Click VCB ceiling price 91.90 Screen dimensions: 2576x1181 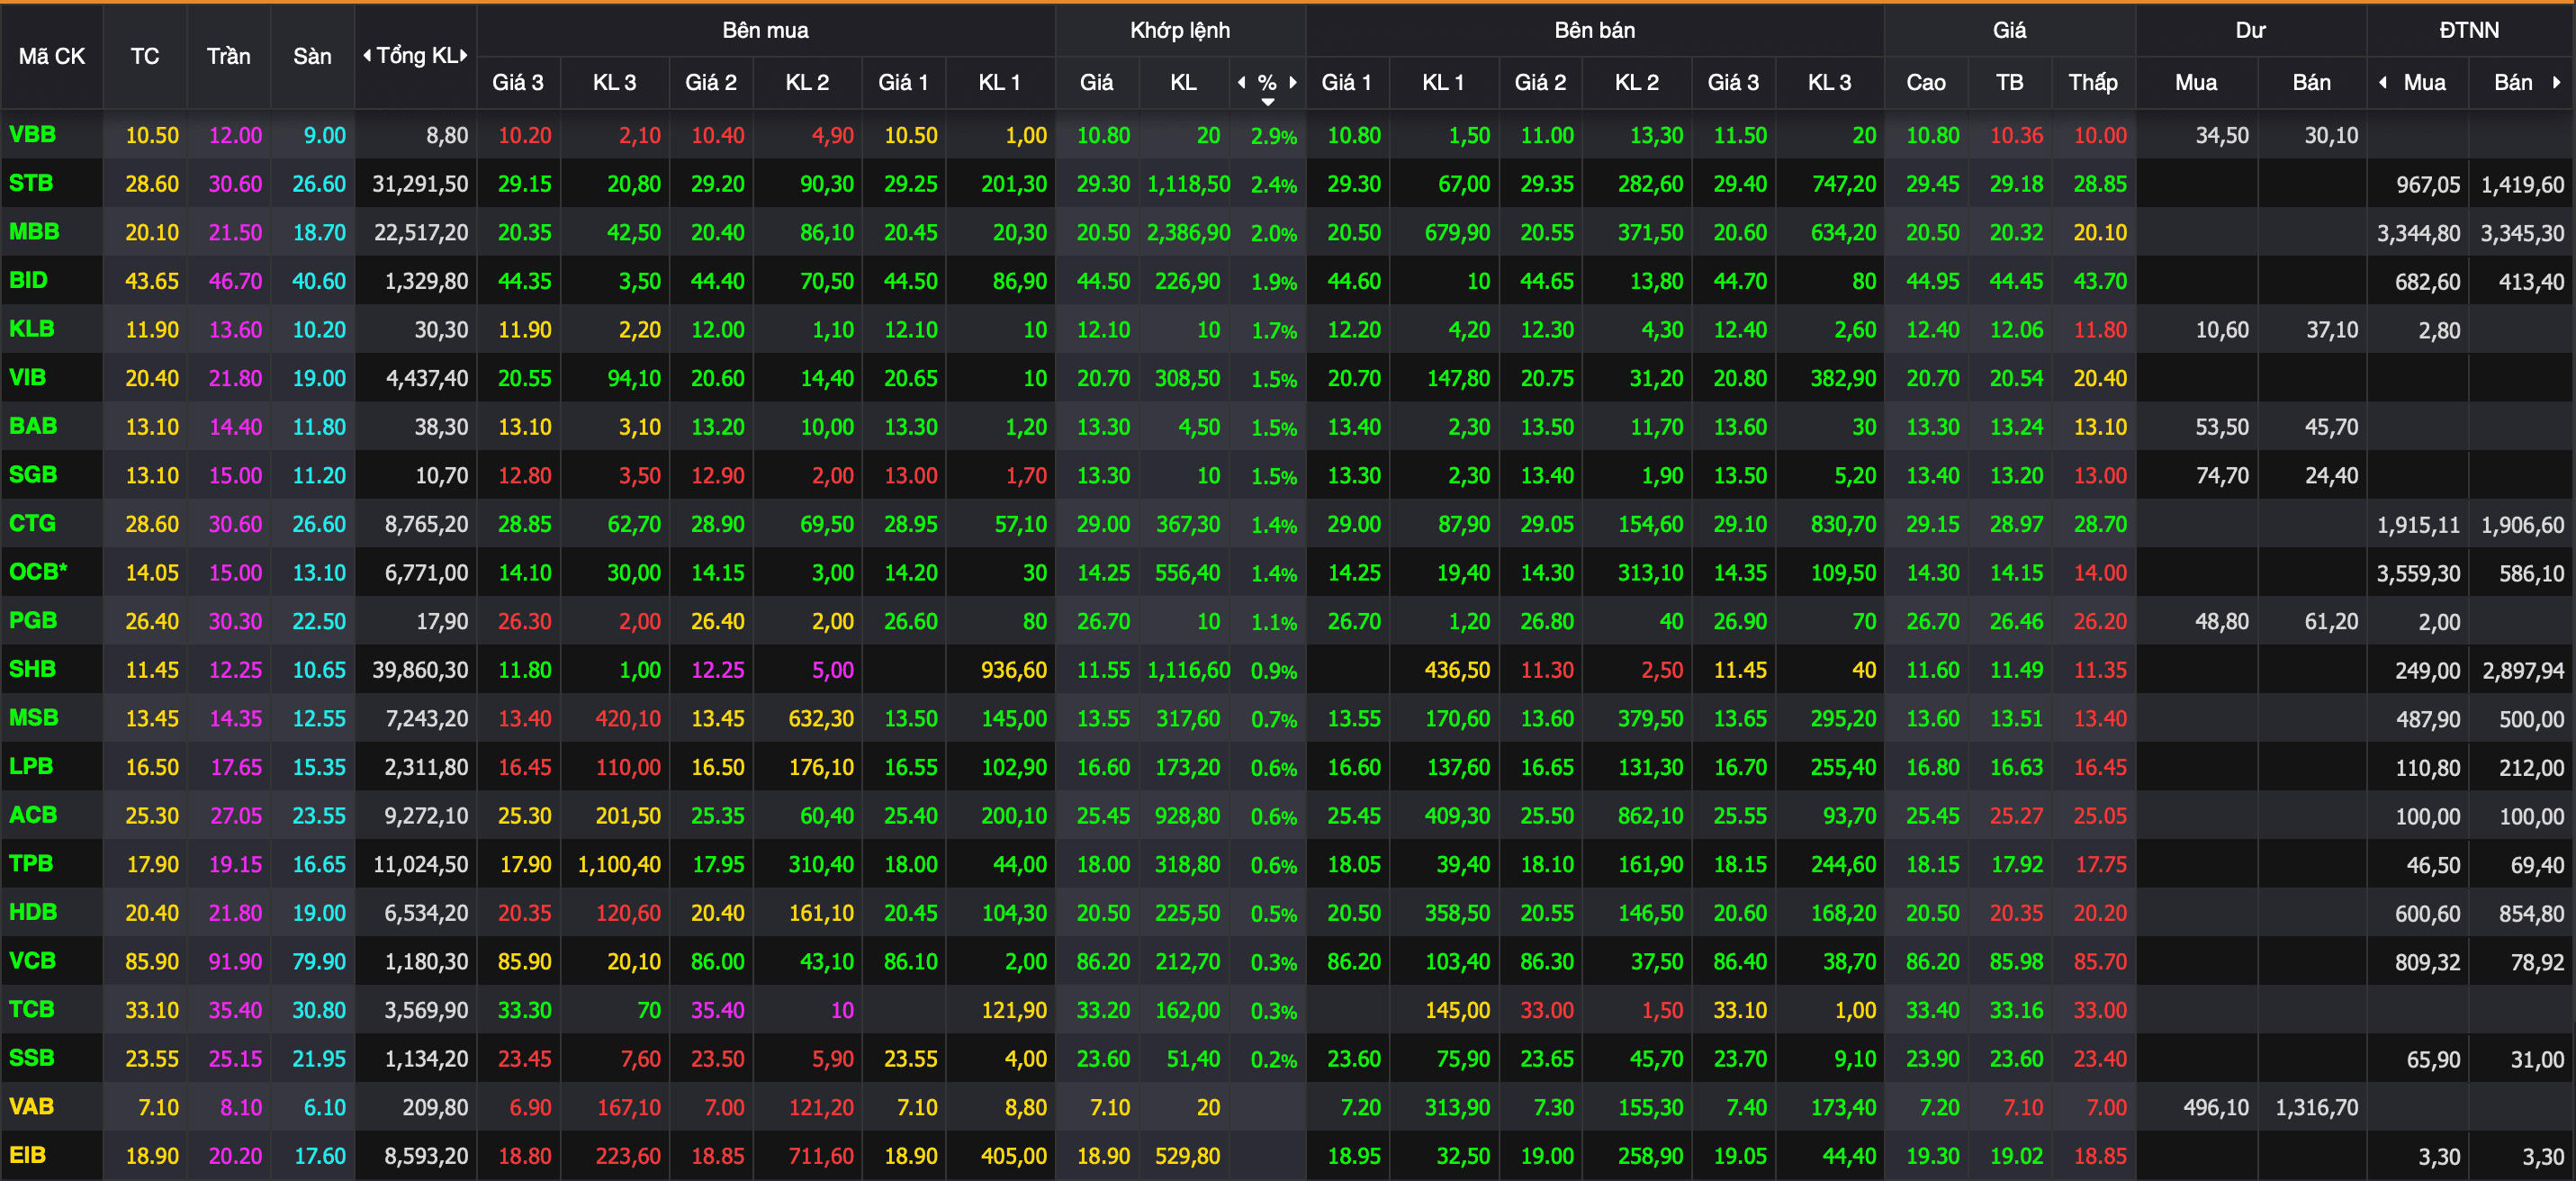(235, 961)
